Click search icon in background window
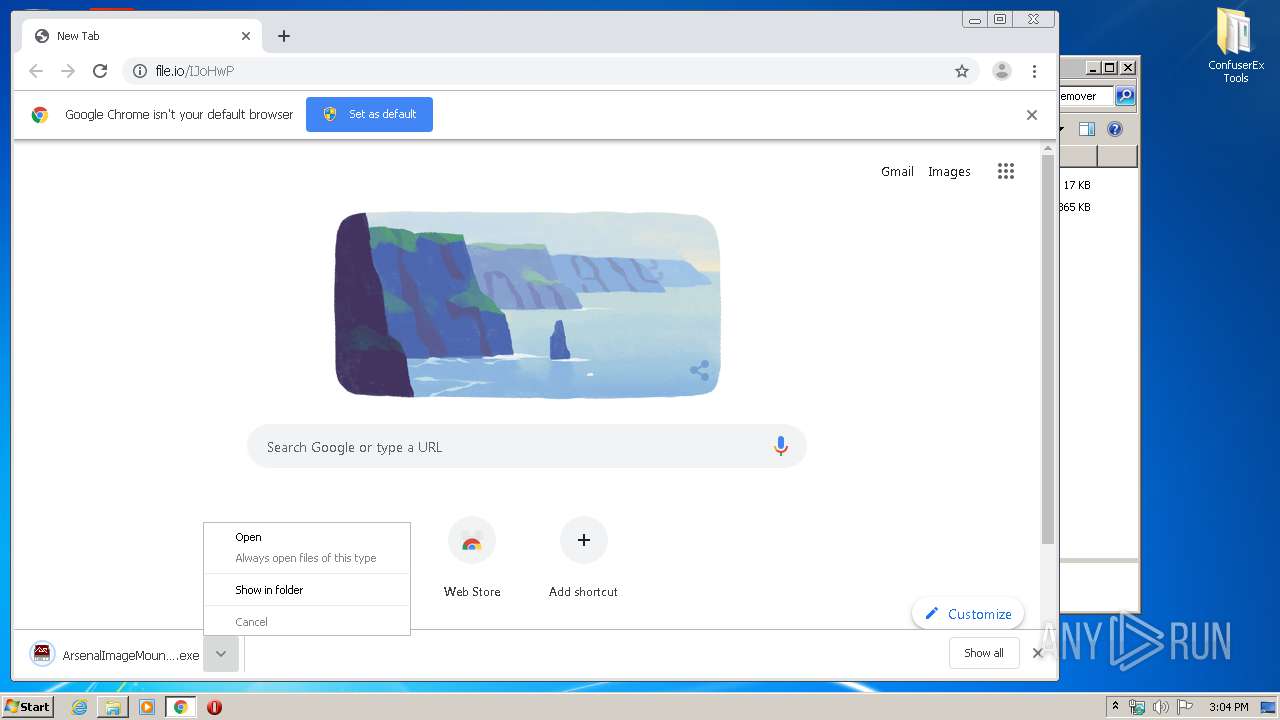1280x720 pixels. (x=1125, y=96)
